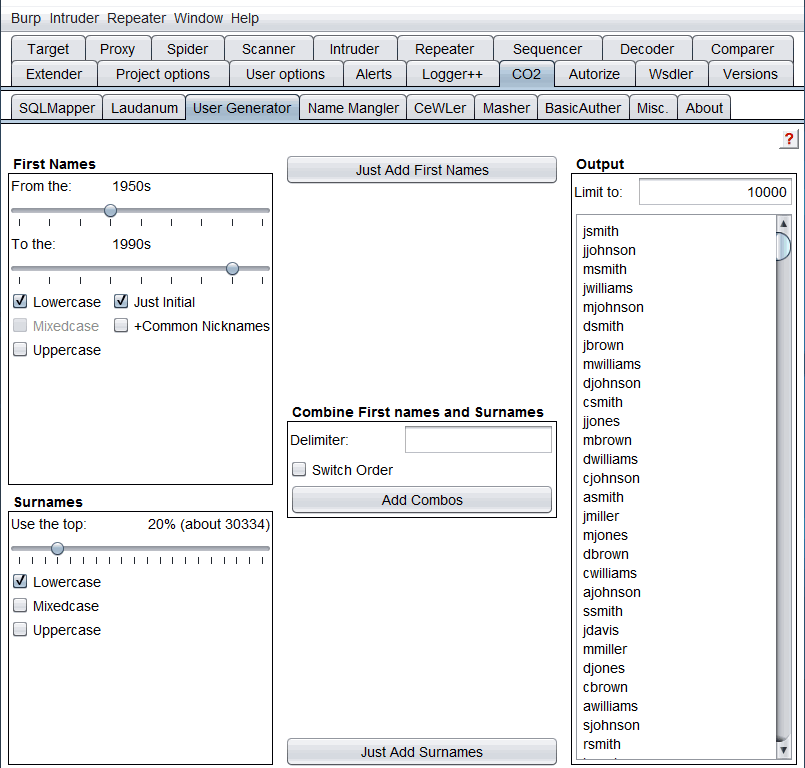Viewport: 805px width, 768px height.
Task: Click the output list scroll up arrow
Action: 783,223
